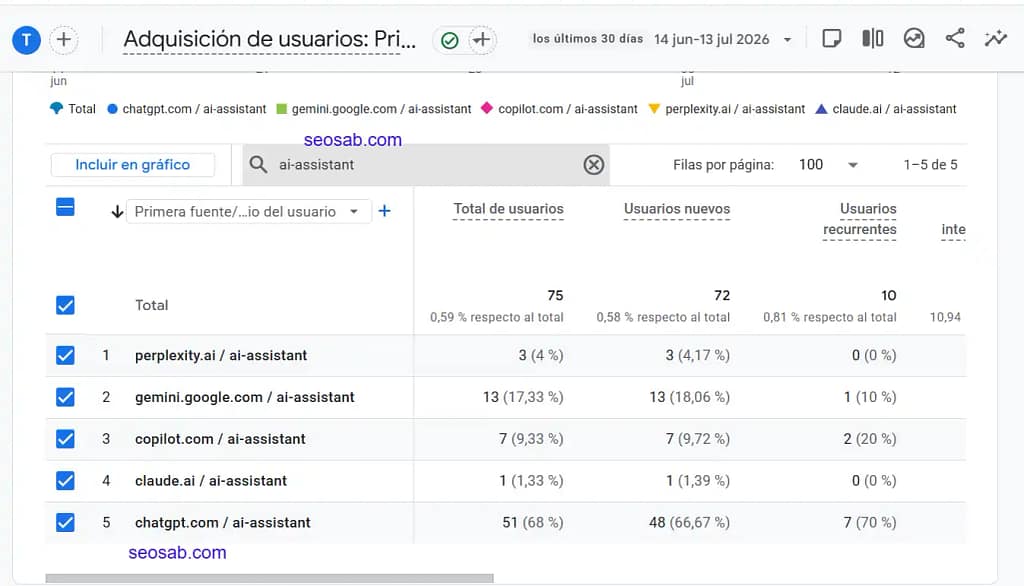The image size is (1024, 586).
Task: Click chatgpt.com / ai-assistant row label
Action: click(223, 523)
